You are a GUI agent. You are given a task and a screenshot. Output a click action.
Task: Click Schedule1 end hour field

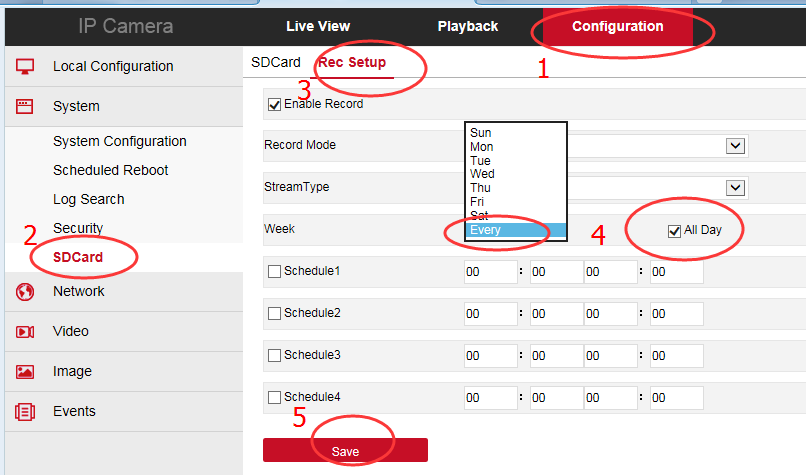pos(611,272)
